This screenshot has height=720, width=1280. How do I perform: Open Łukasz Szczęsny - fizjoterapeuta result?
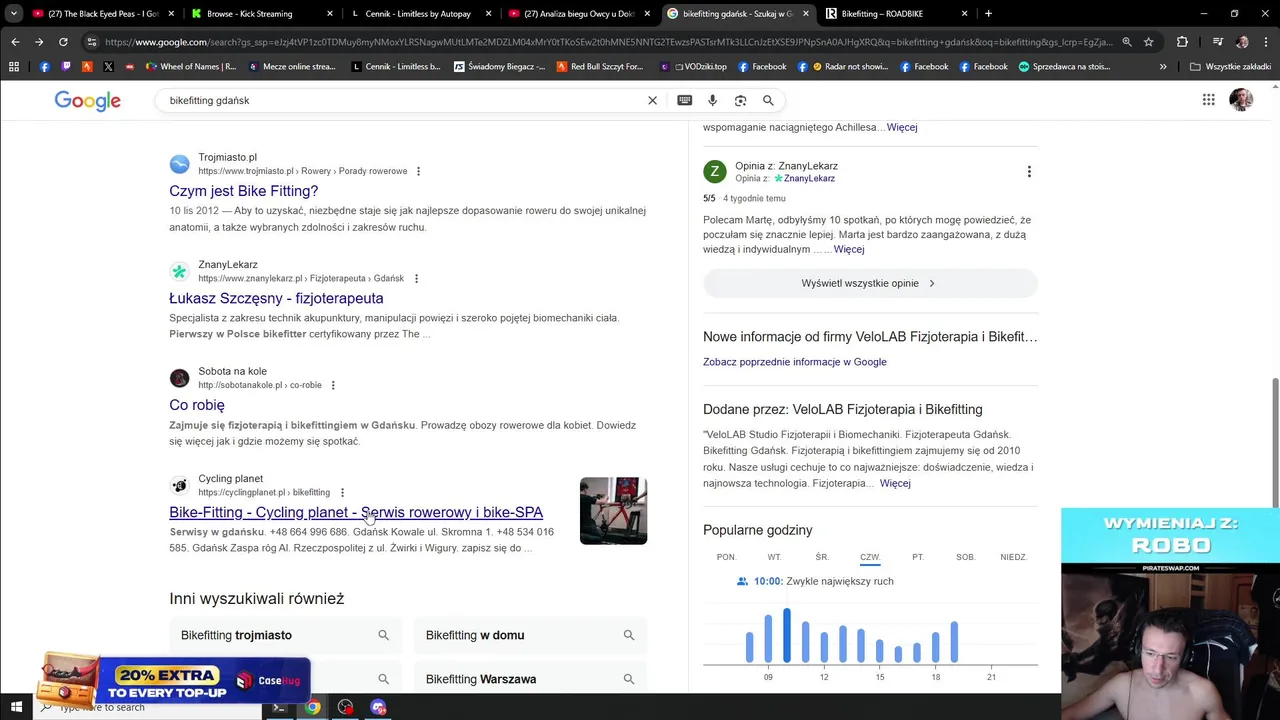276,298
